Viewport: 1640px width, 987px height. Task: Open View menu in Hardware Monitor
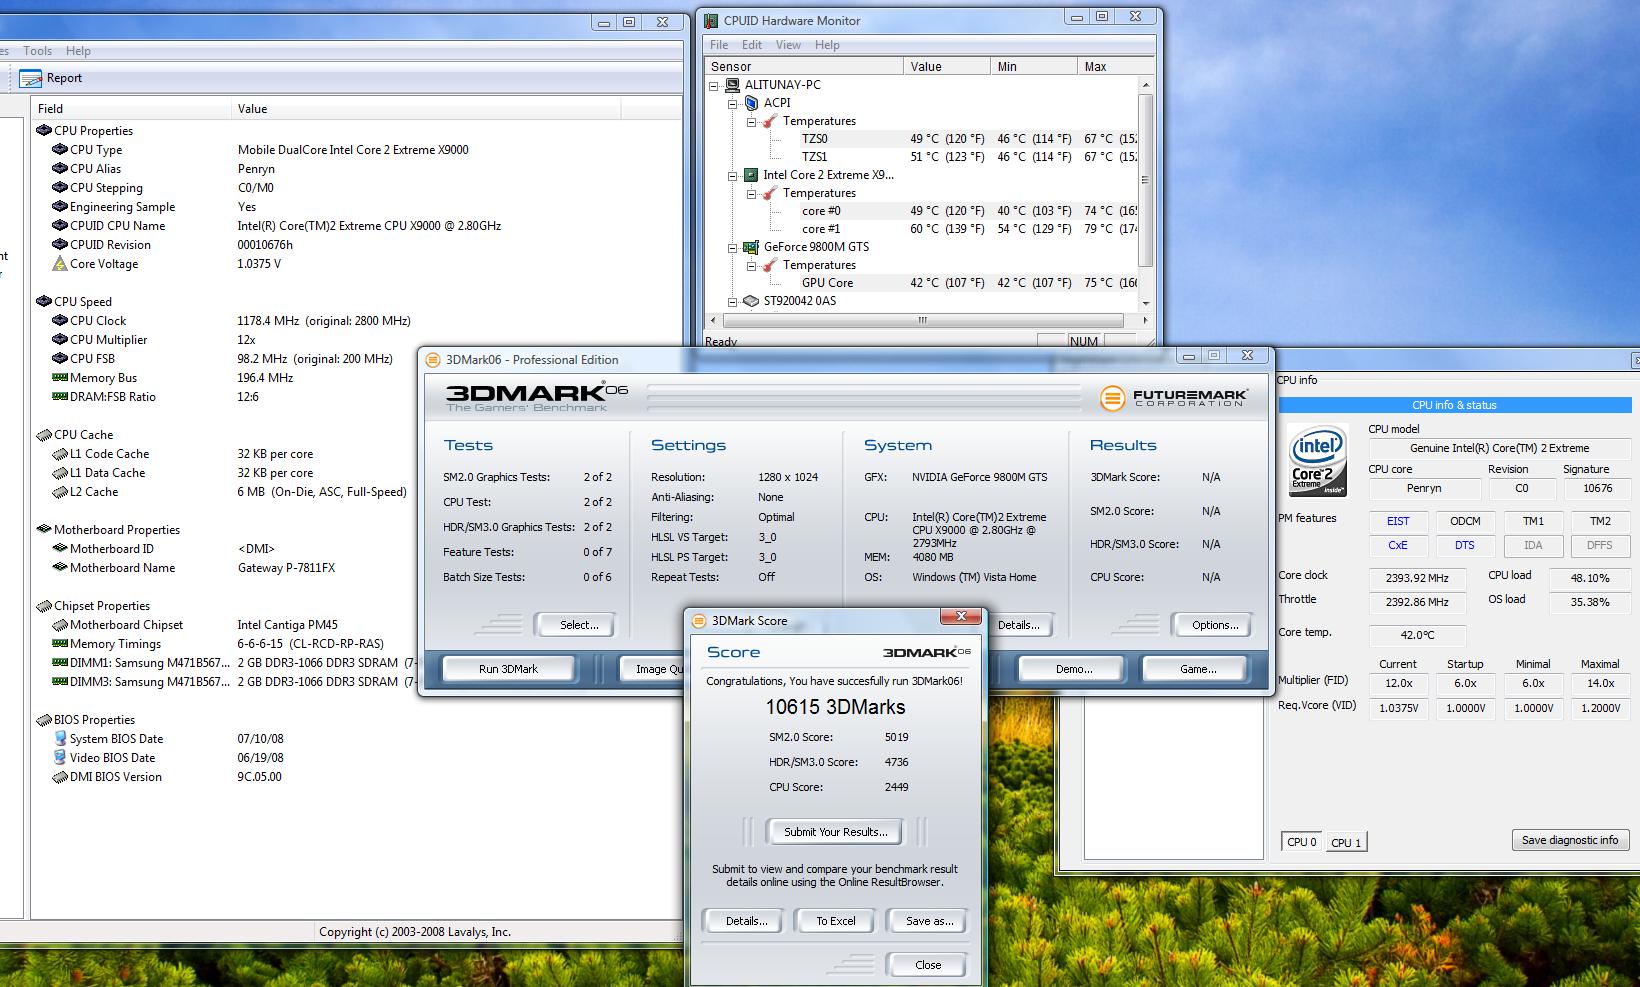pyautogui.click(x=788, y=45)
